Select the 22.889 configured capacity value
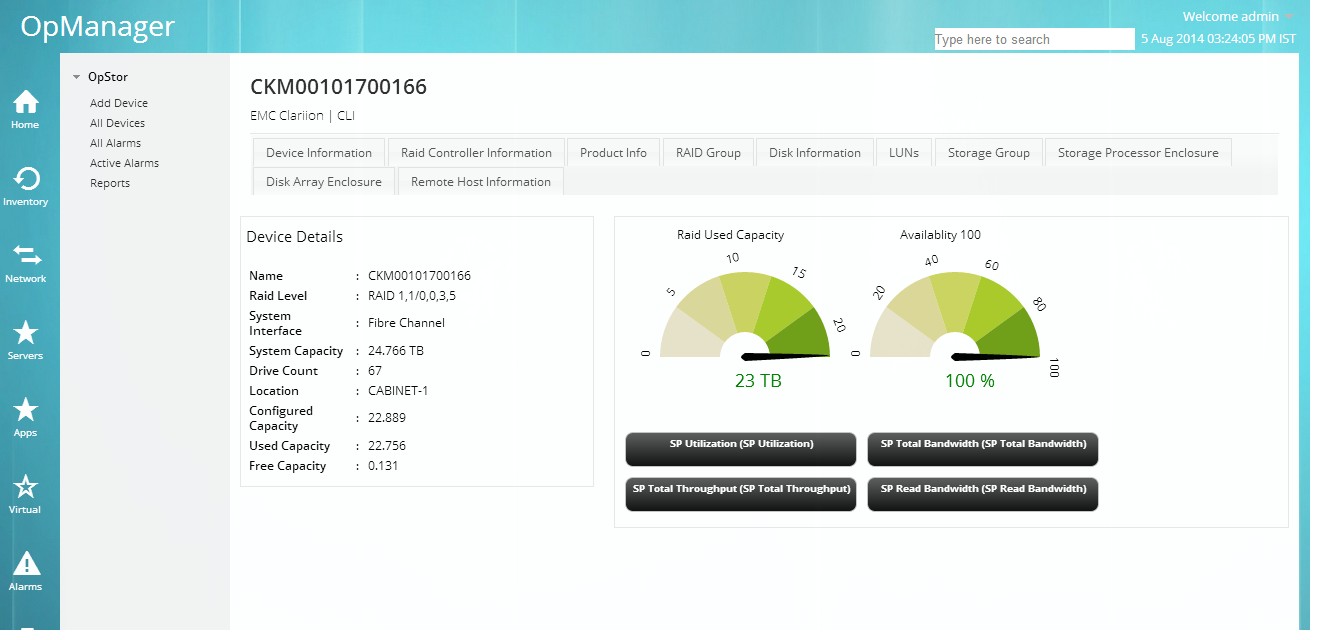The height and width of the screenshot is (640, 1344). [x=387, y=418]
